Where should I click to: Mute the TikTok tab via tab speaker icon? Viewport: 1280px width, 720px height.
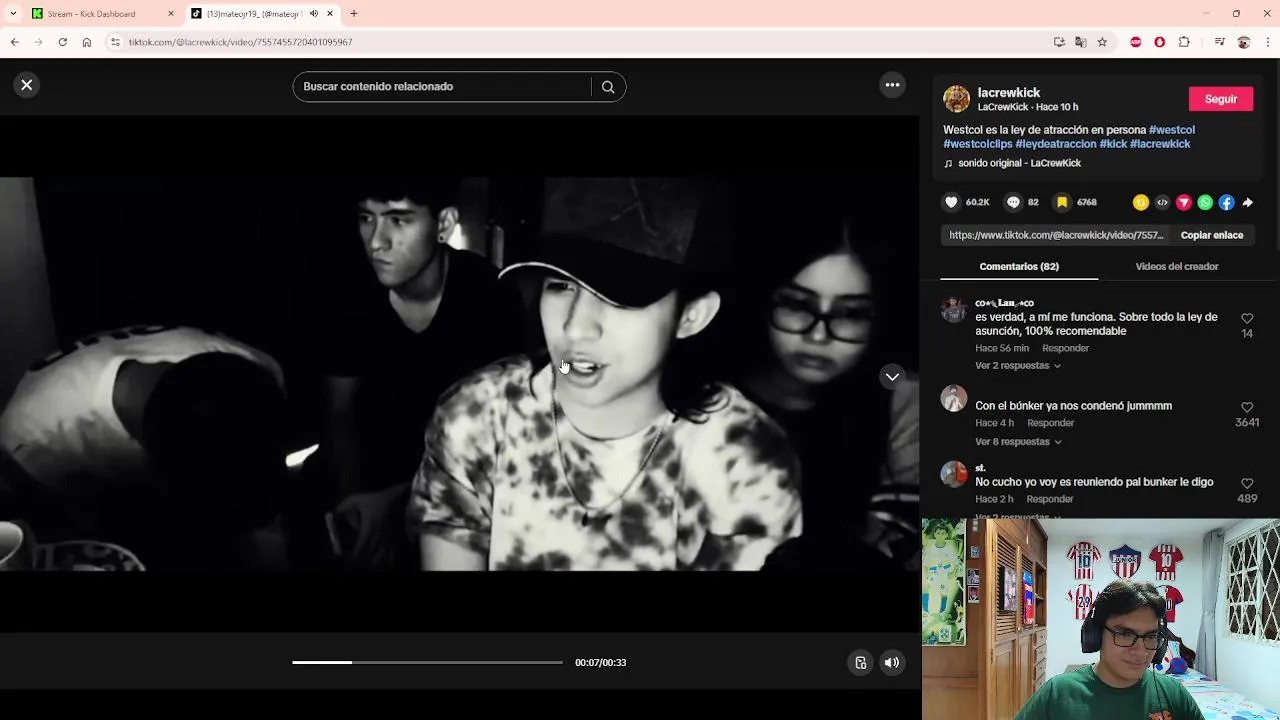[314, 14]
